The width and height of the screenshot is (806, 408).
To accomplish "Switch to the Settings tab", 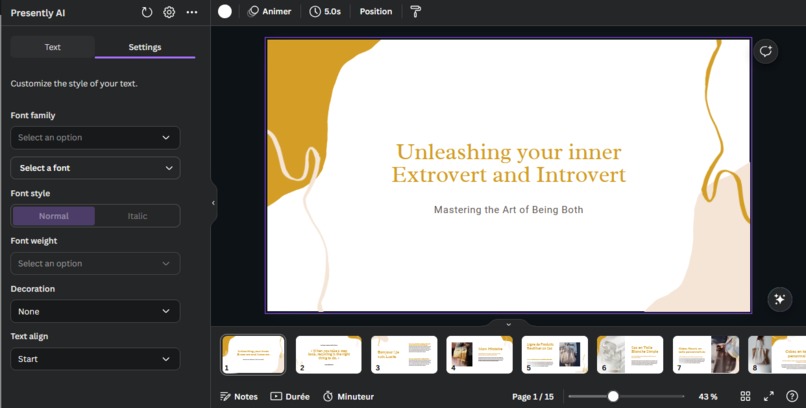I will (145, 47).
